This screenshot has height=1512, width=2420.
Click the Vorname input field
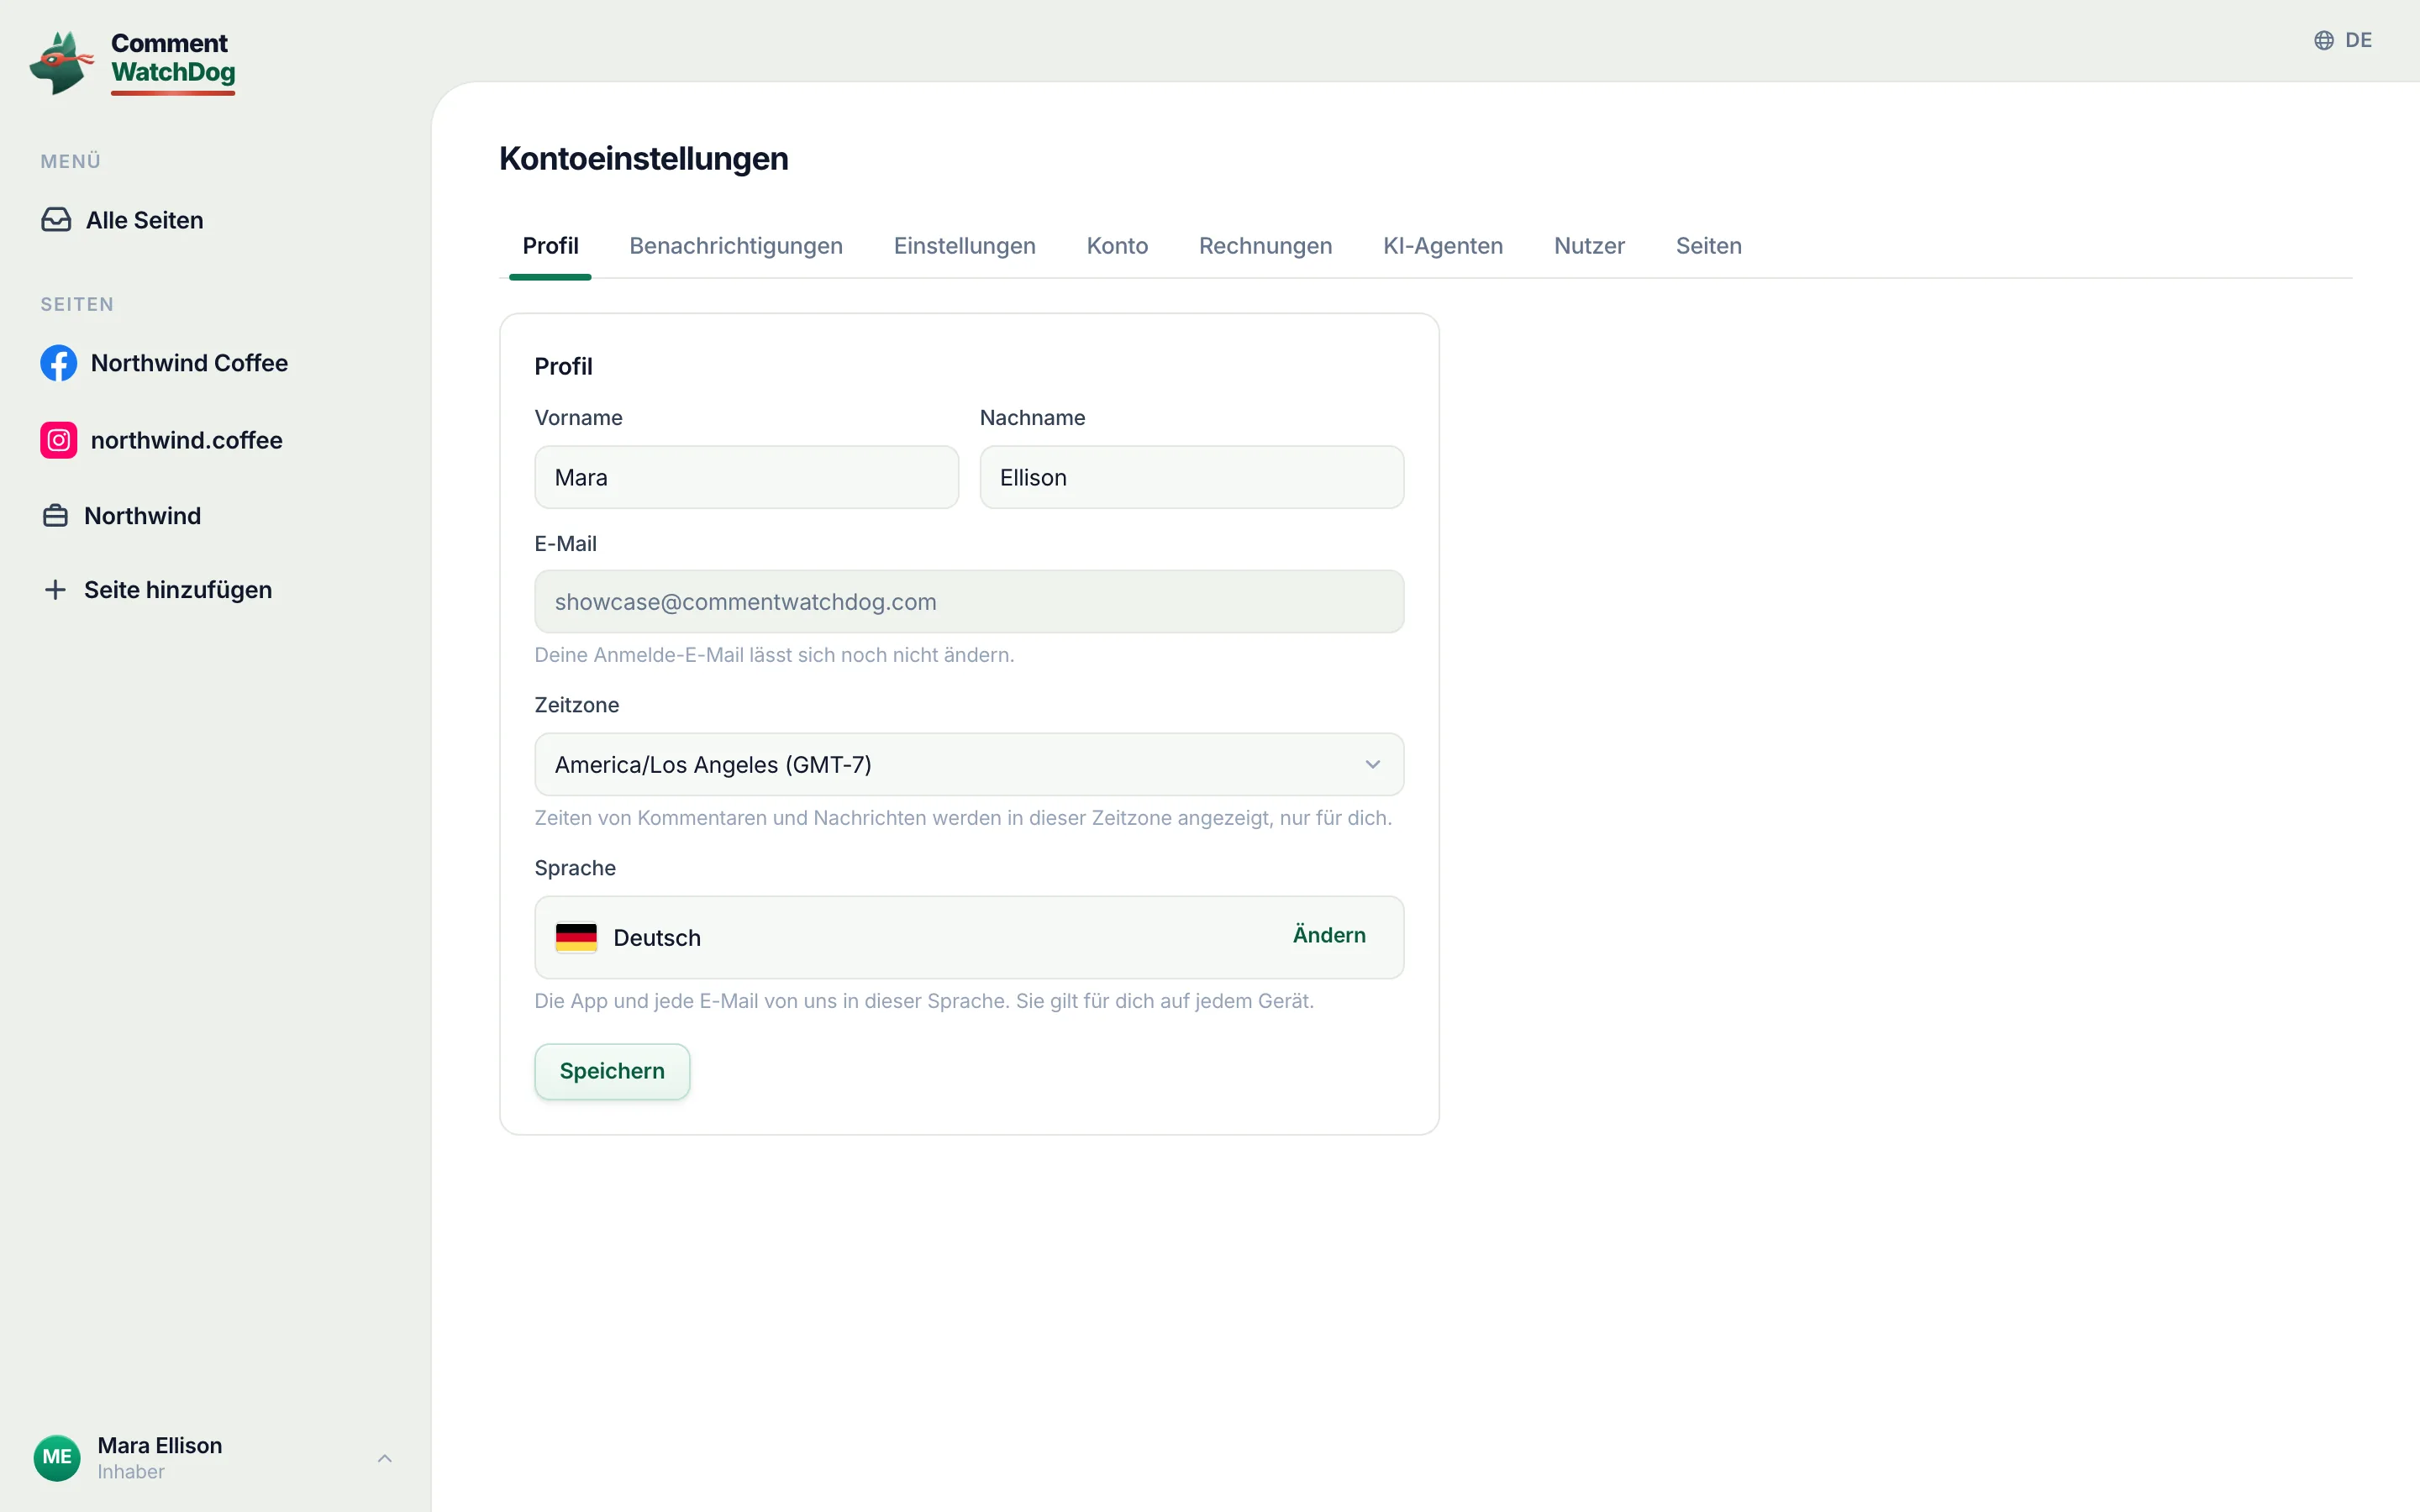[x=746, y=477]
